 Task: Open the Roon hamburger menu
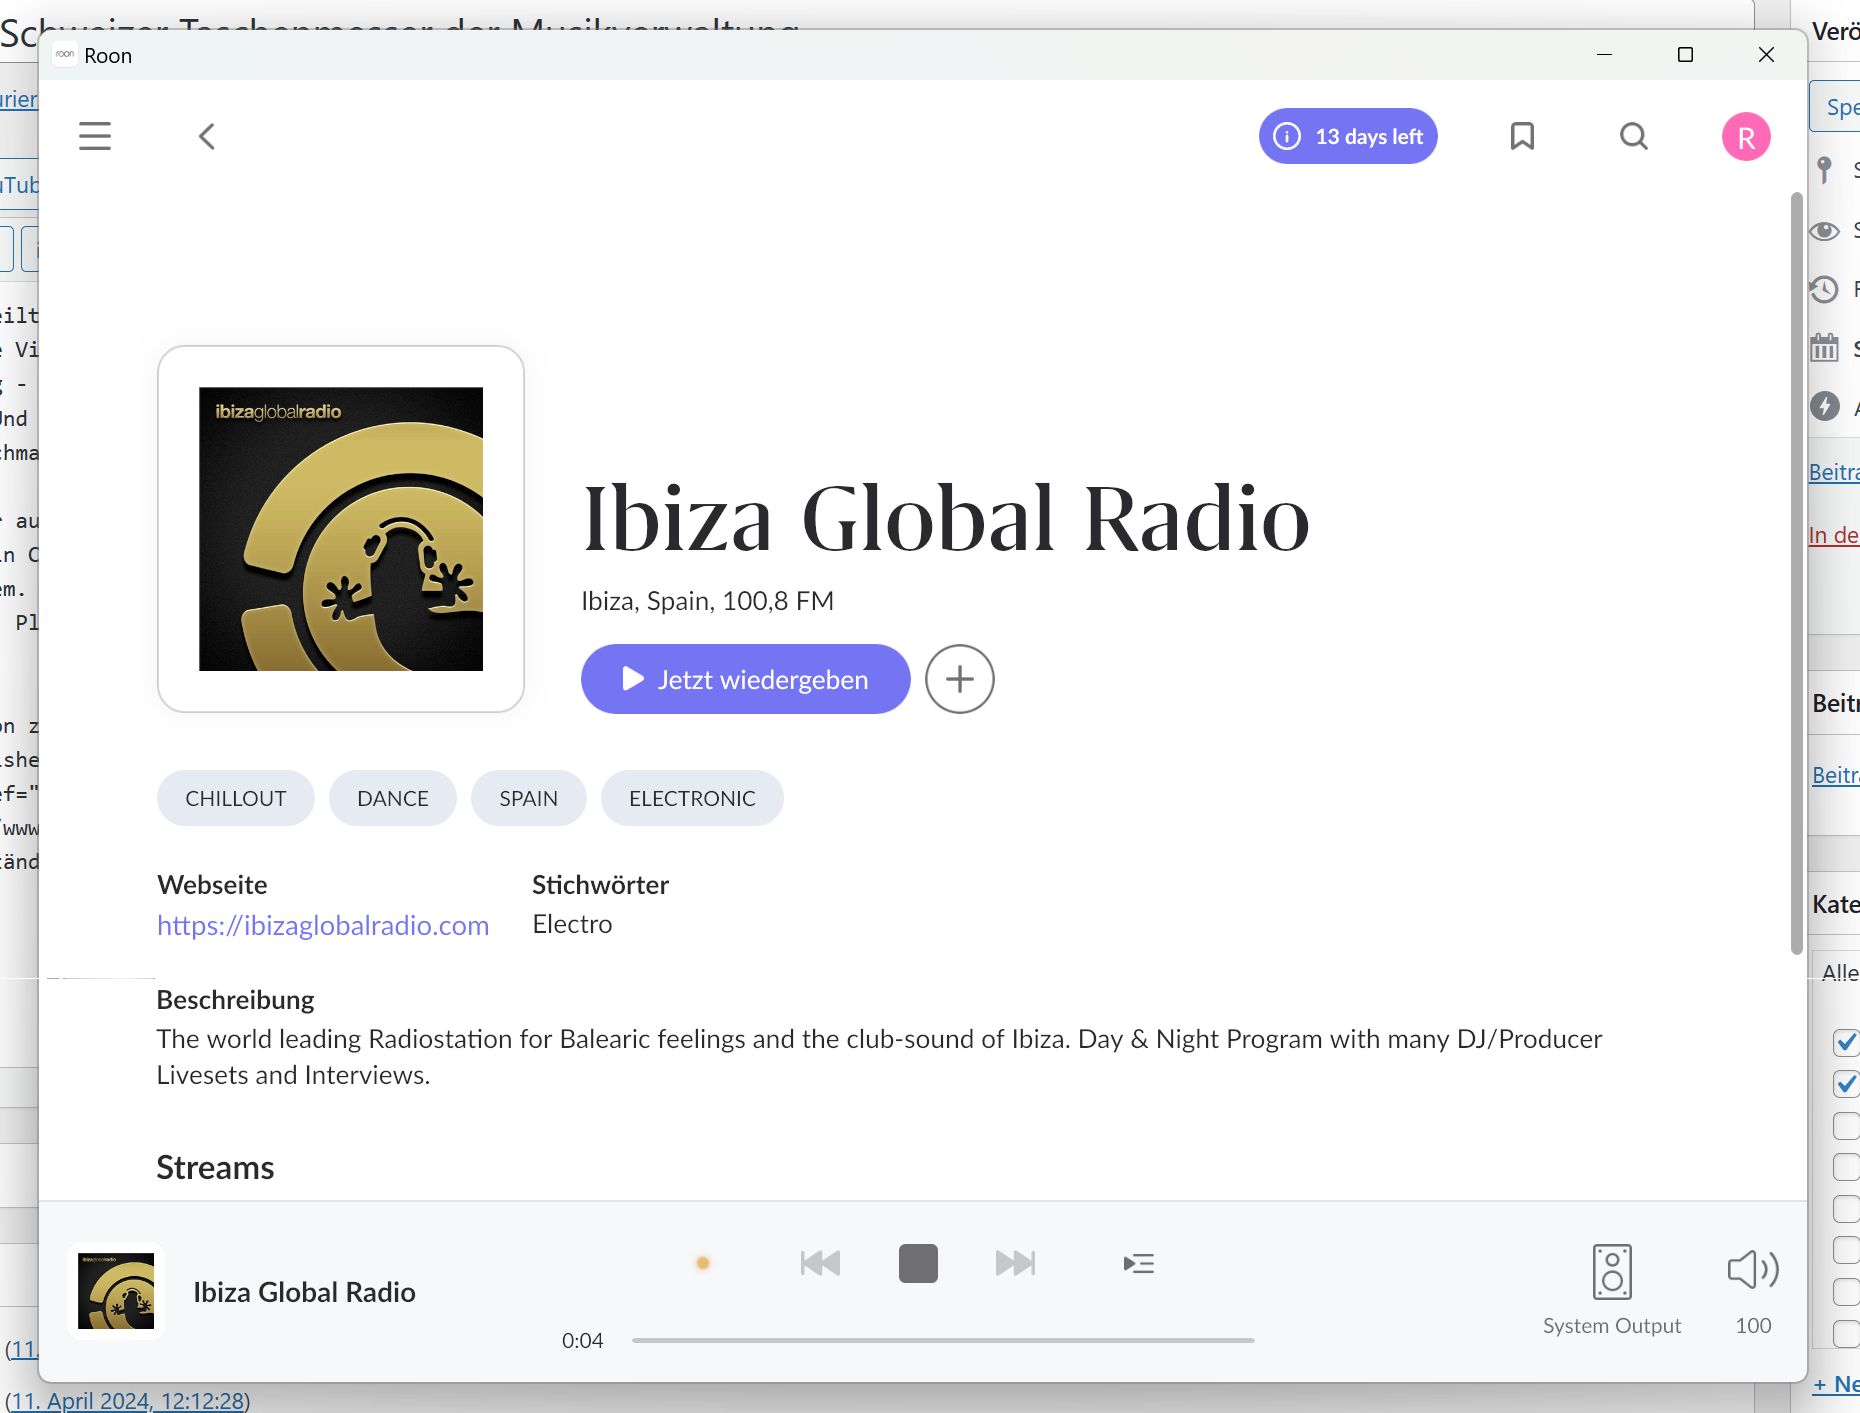click(x=95, y=136)
